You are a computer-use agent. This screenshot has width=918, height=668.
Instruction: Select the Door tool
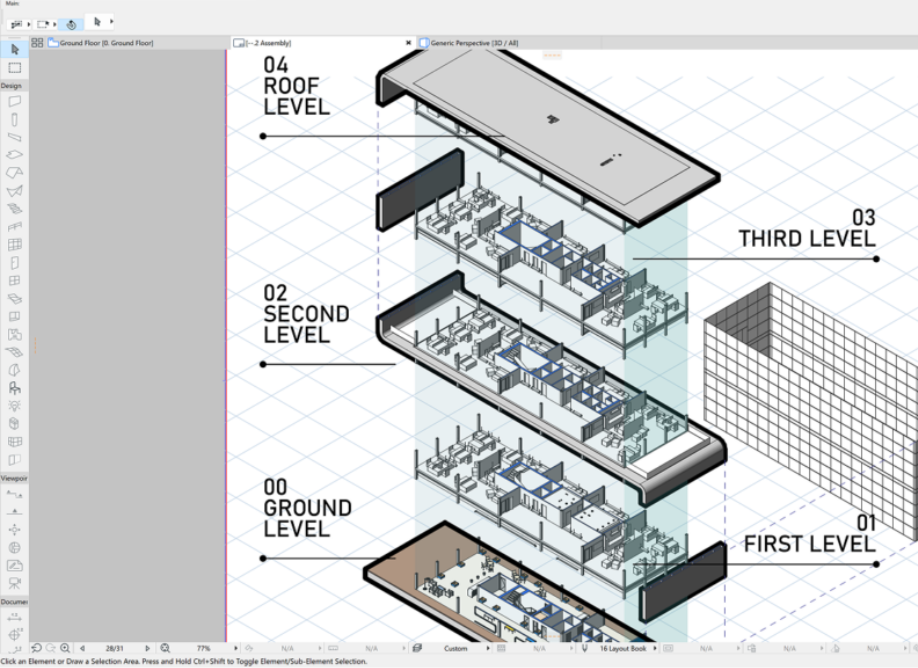point(15,263)
